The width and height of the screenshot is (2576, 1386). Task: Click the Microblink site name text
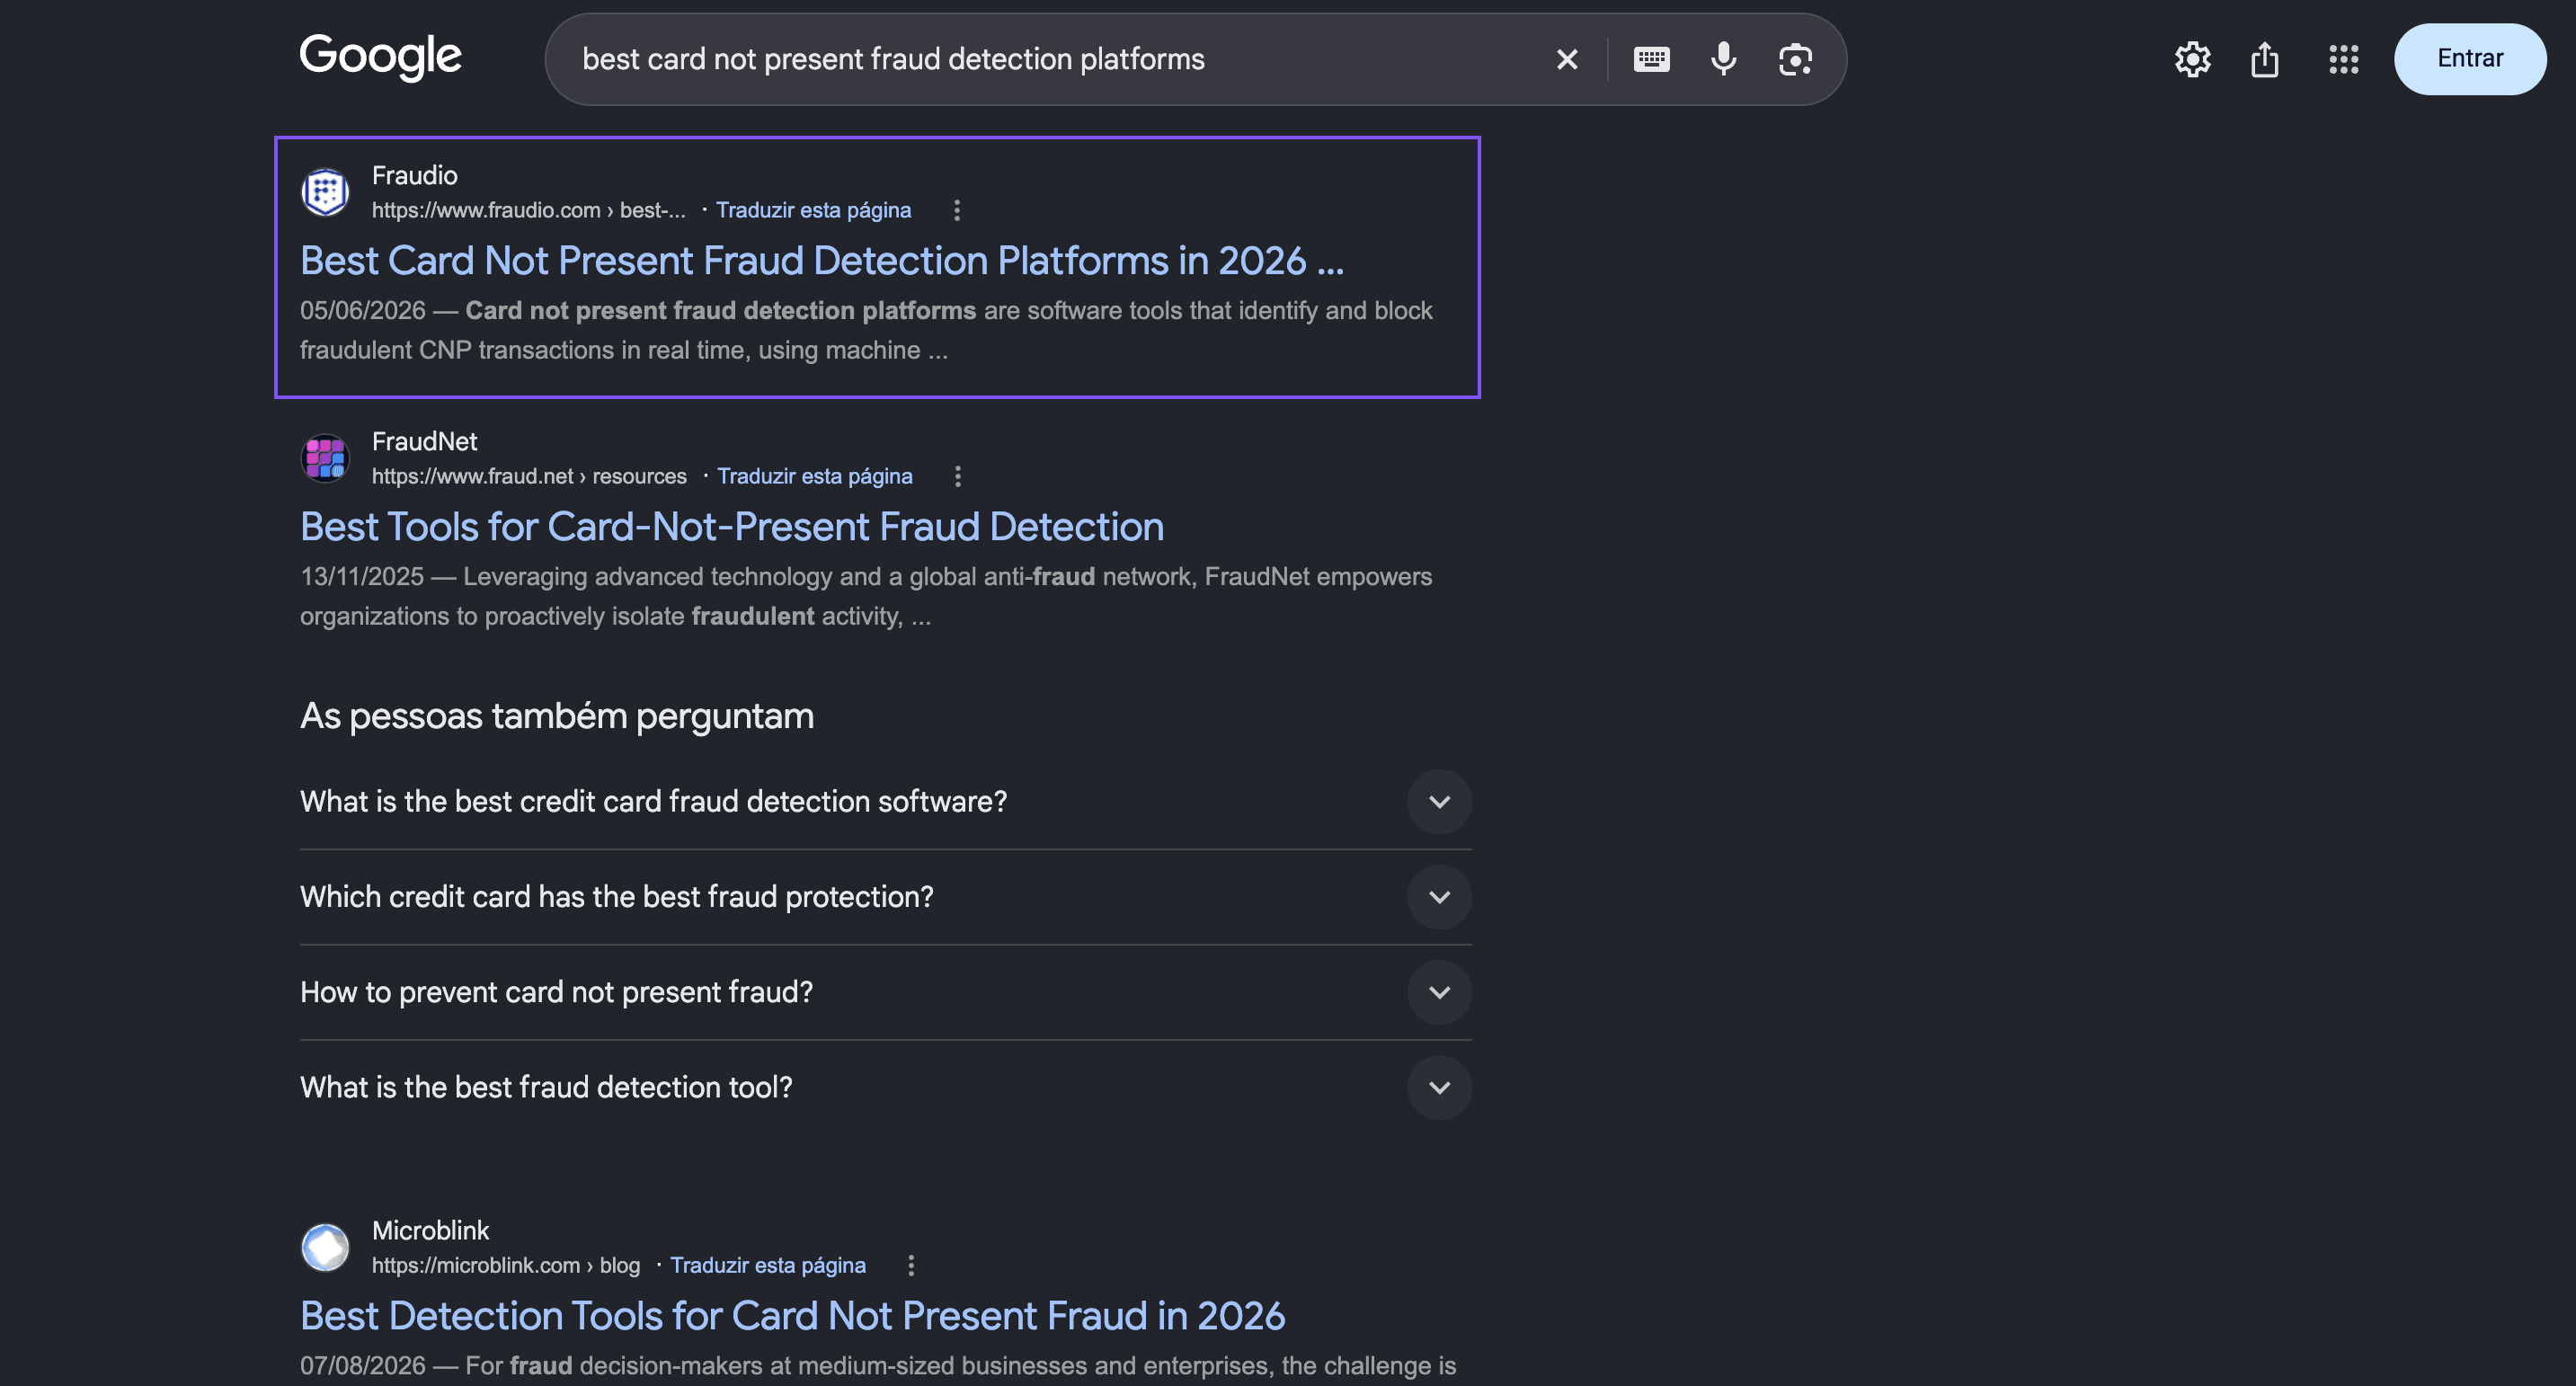[430, 1230]
